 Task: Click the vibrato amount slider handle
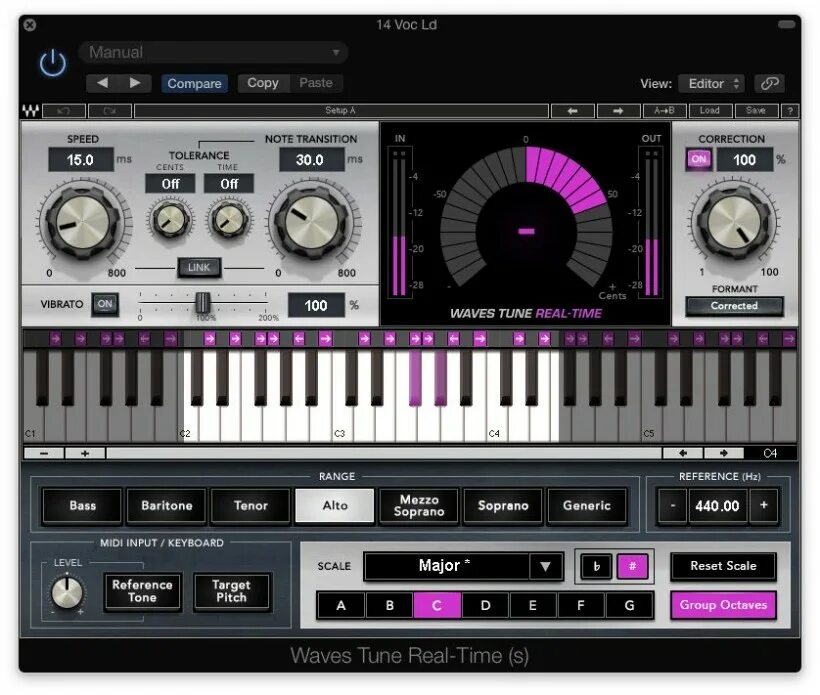pyautogui.click(x=202, y=303)
